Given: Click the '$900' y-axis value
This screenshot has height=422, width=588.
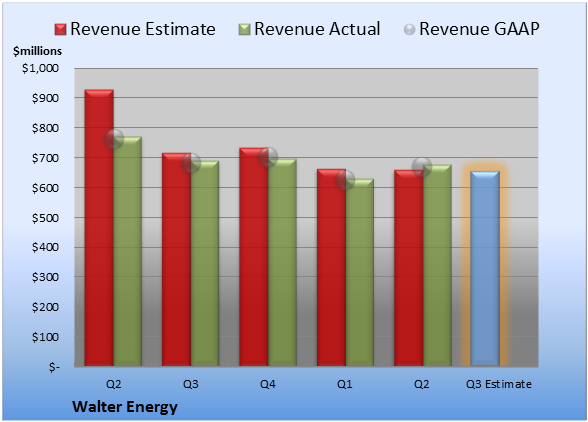Looking at the screenshot, I should tap(45, 98).
